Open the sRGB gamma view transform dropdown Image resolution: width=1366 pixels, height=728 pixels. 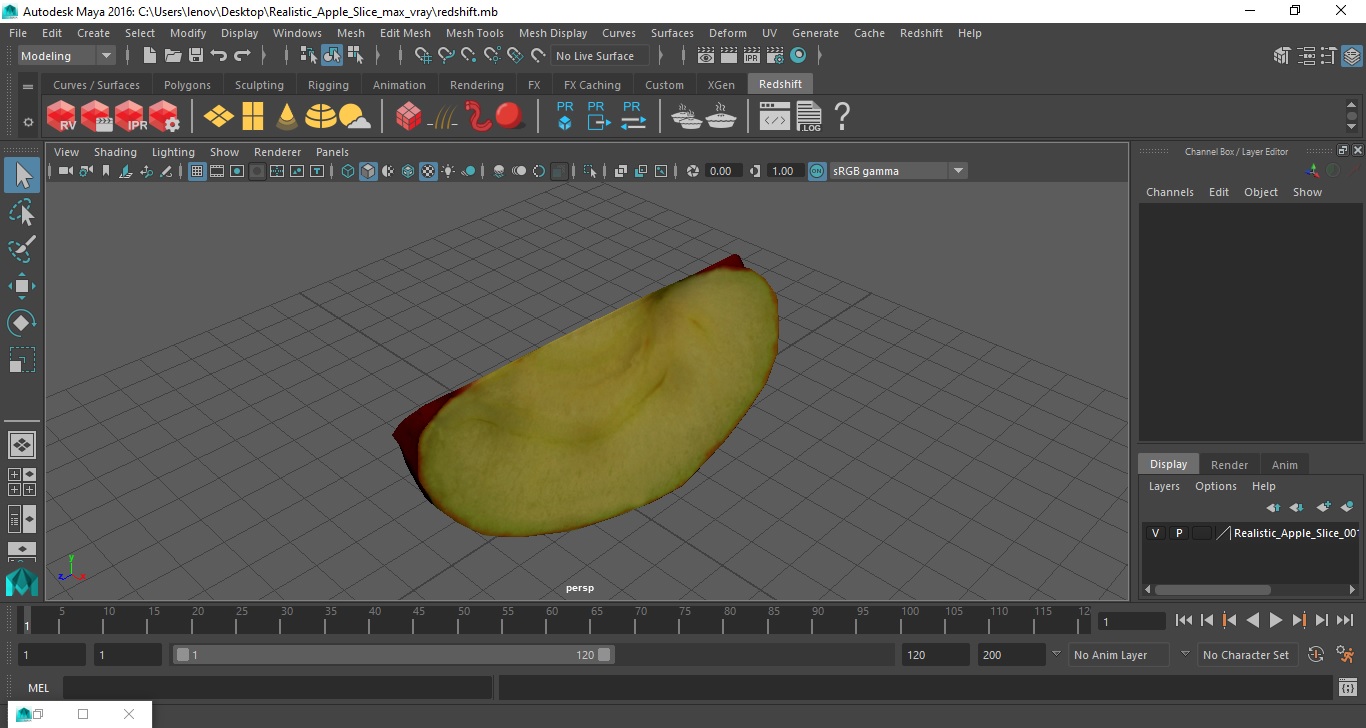coord(898,171)
